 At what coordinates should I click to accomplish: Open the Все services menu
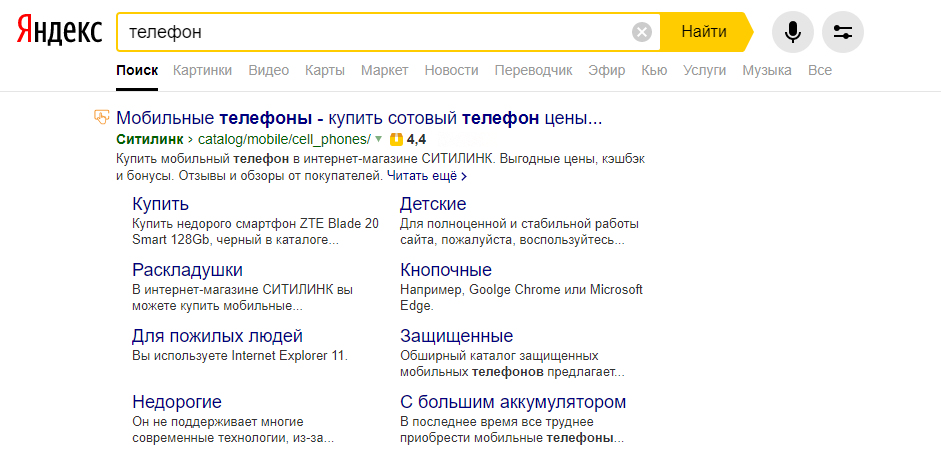[x=819, y=70]
